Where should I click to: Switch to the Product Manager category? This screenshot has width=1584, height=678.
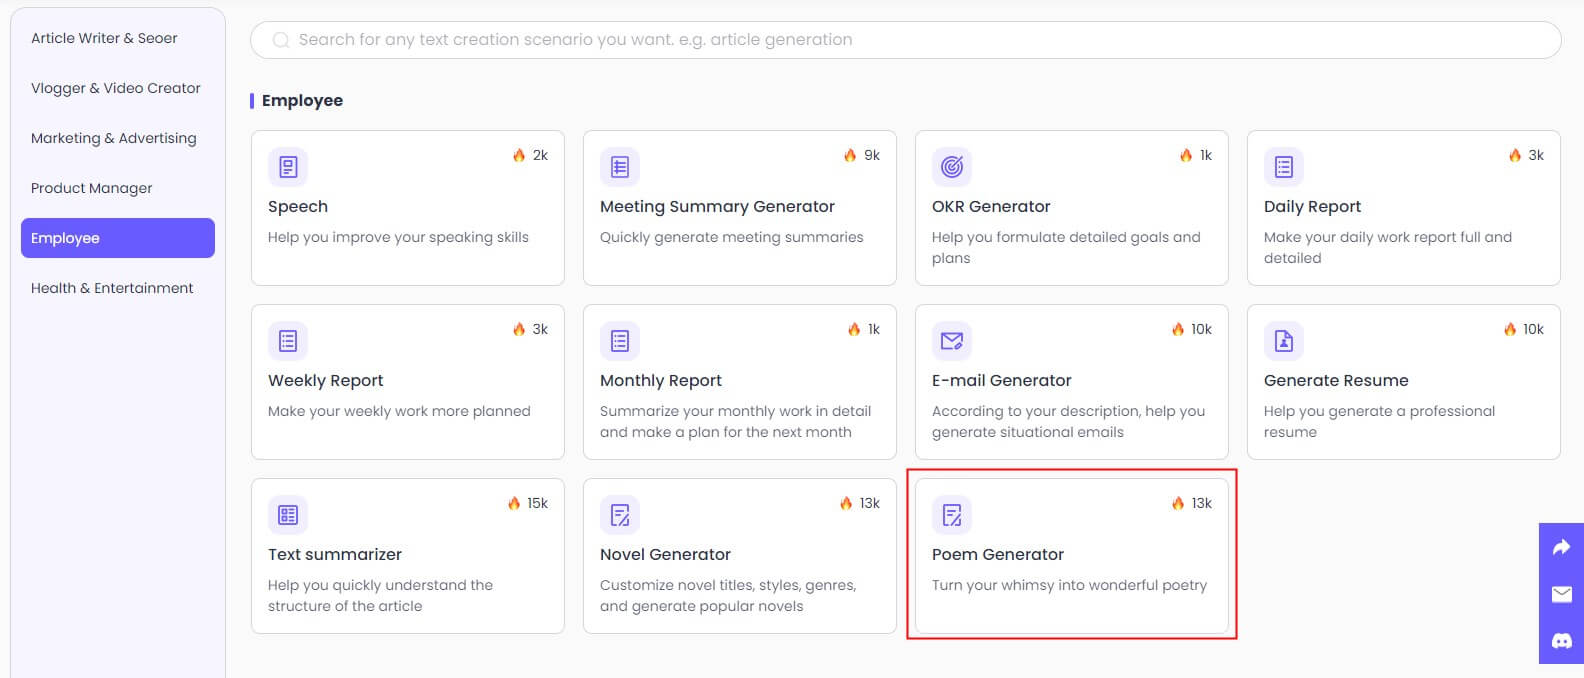118,188
